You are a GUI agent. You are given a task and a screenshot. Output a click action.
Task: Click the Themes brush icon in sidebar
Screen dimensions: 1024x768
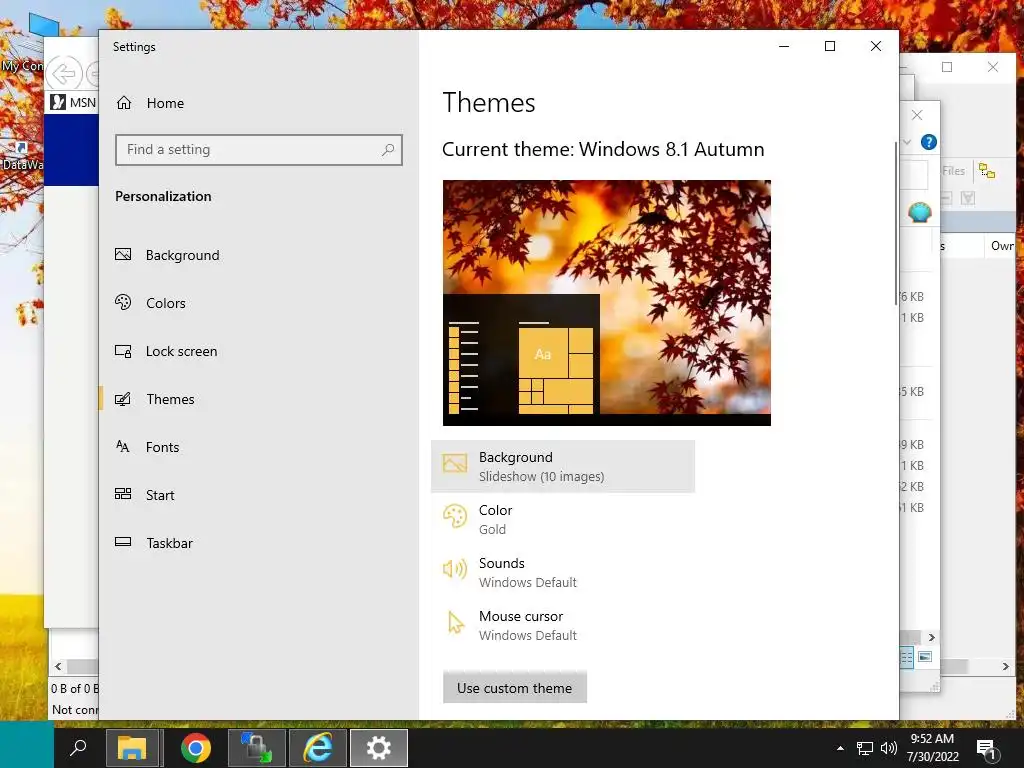123,399
